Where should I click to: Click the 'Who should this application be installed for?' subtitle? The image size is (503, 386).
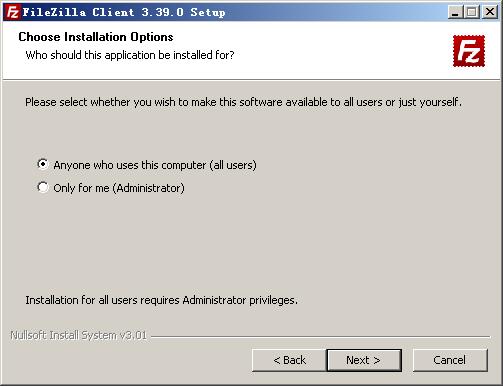click(x=130, y=55)
